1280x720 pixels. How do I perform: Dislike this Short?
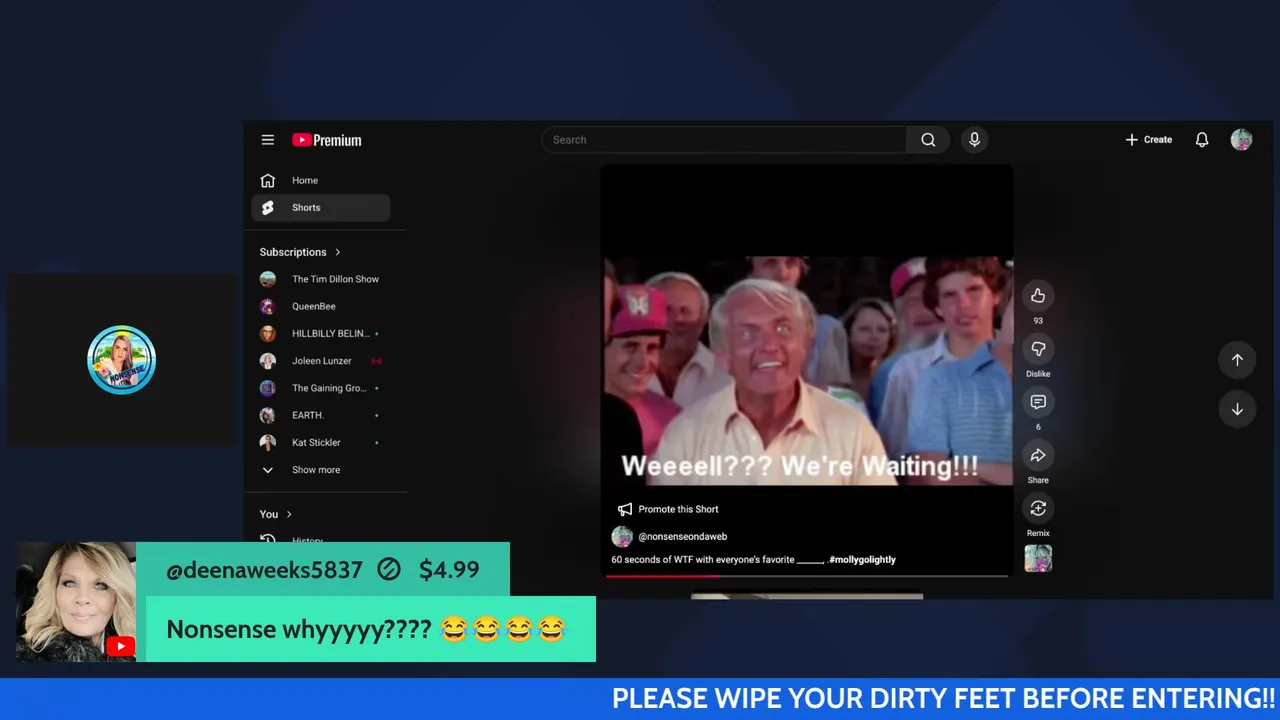click(1038, 348)
